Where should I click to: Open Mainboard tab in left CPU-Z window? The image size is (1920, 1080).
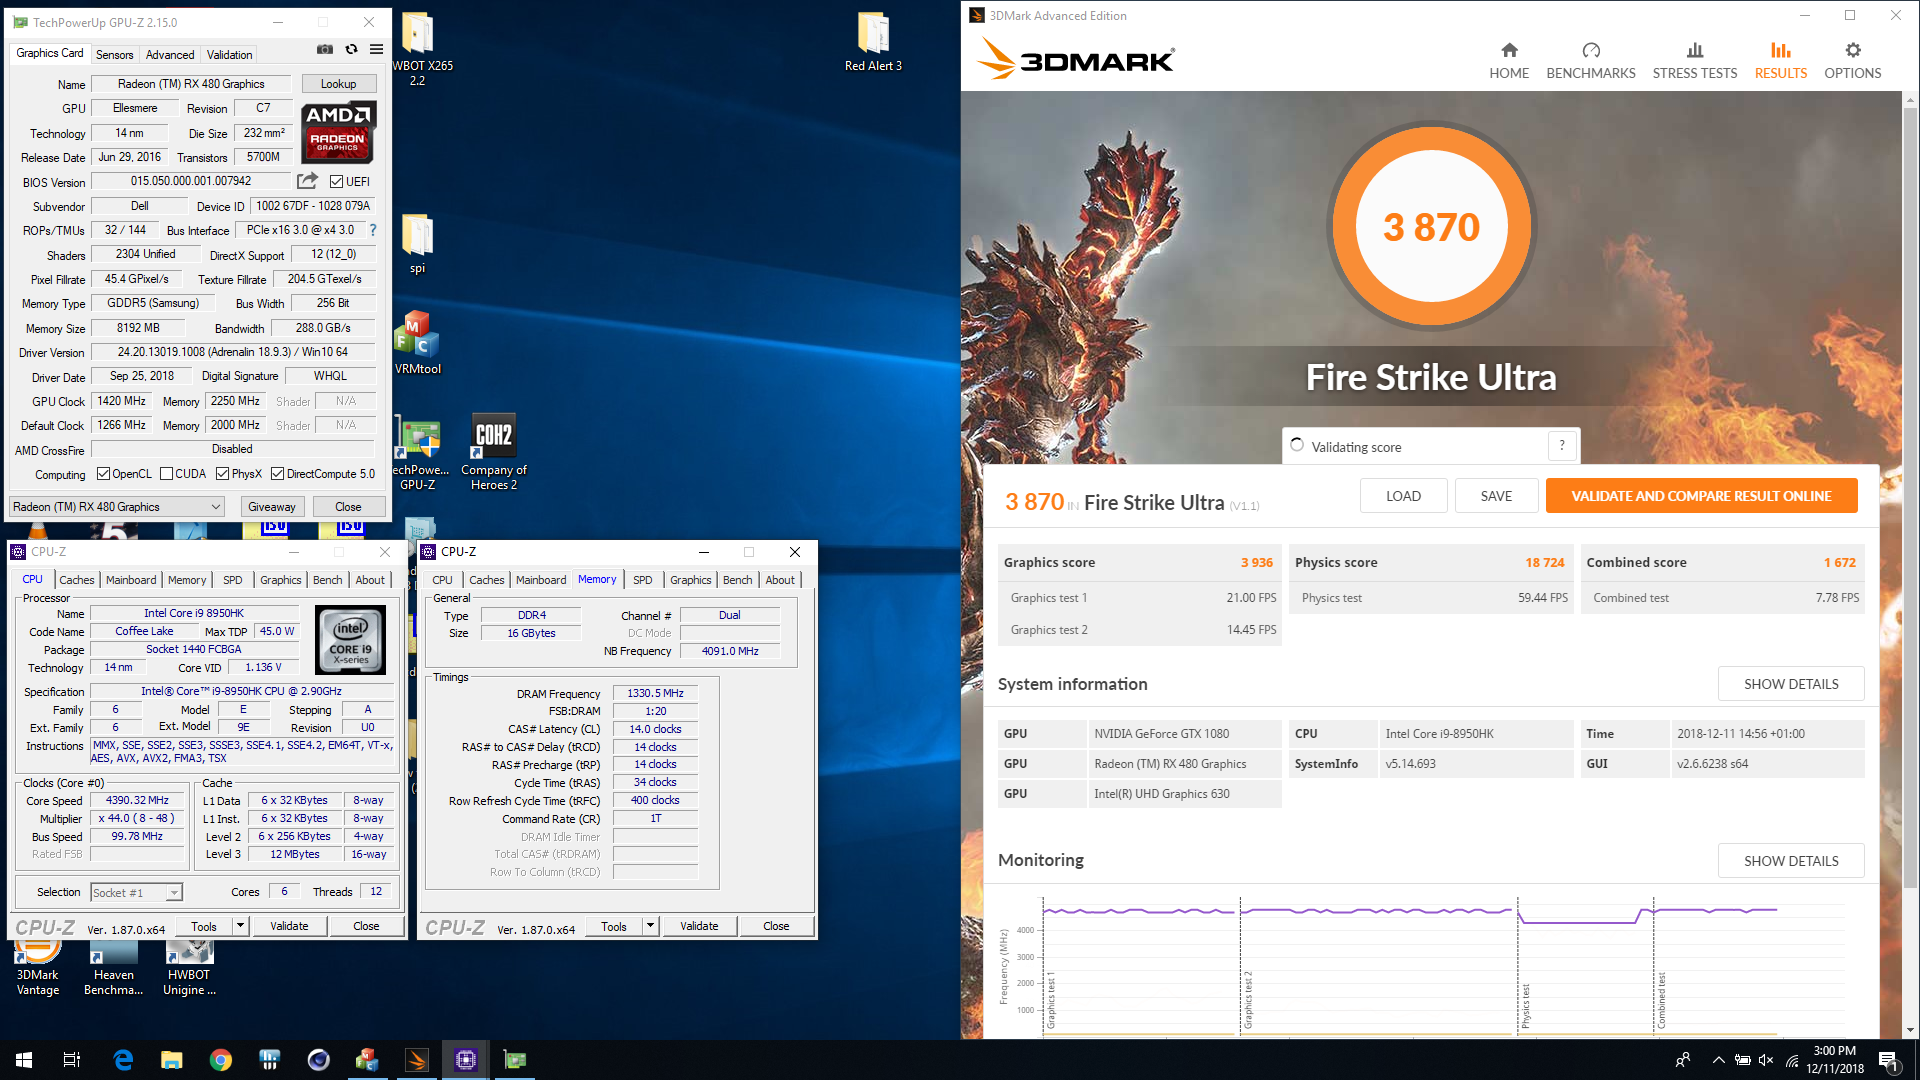131,580
